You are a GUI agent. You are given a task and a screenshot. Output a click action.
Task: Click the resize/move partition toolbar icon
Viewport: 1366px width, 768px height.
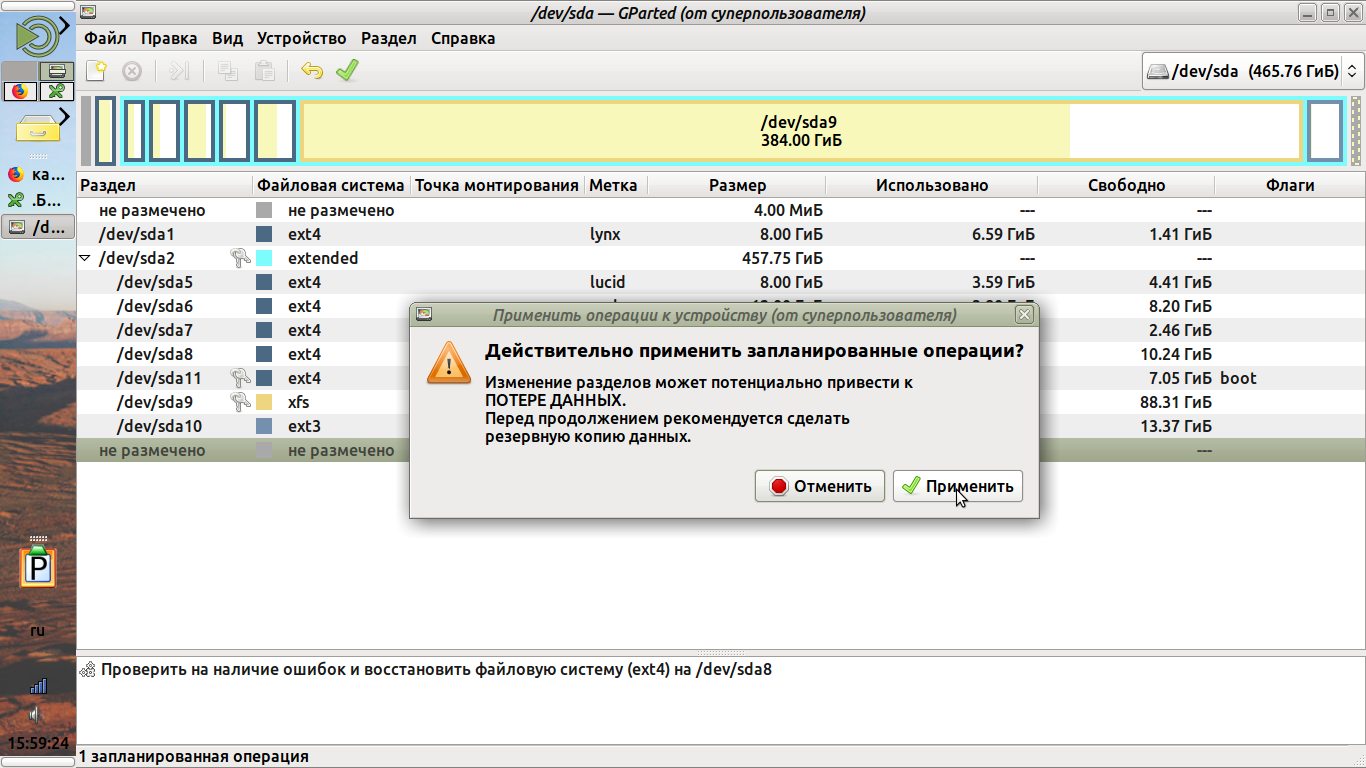pyautogui.click(x=179, y=71)
